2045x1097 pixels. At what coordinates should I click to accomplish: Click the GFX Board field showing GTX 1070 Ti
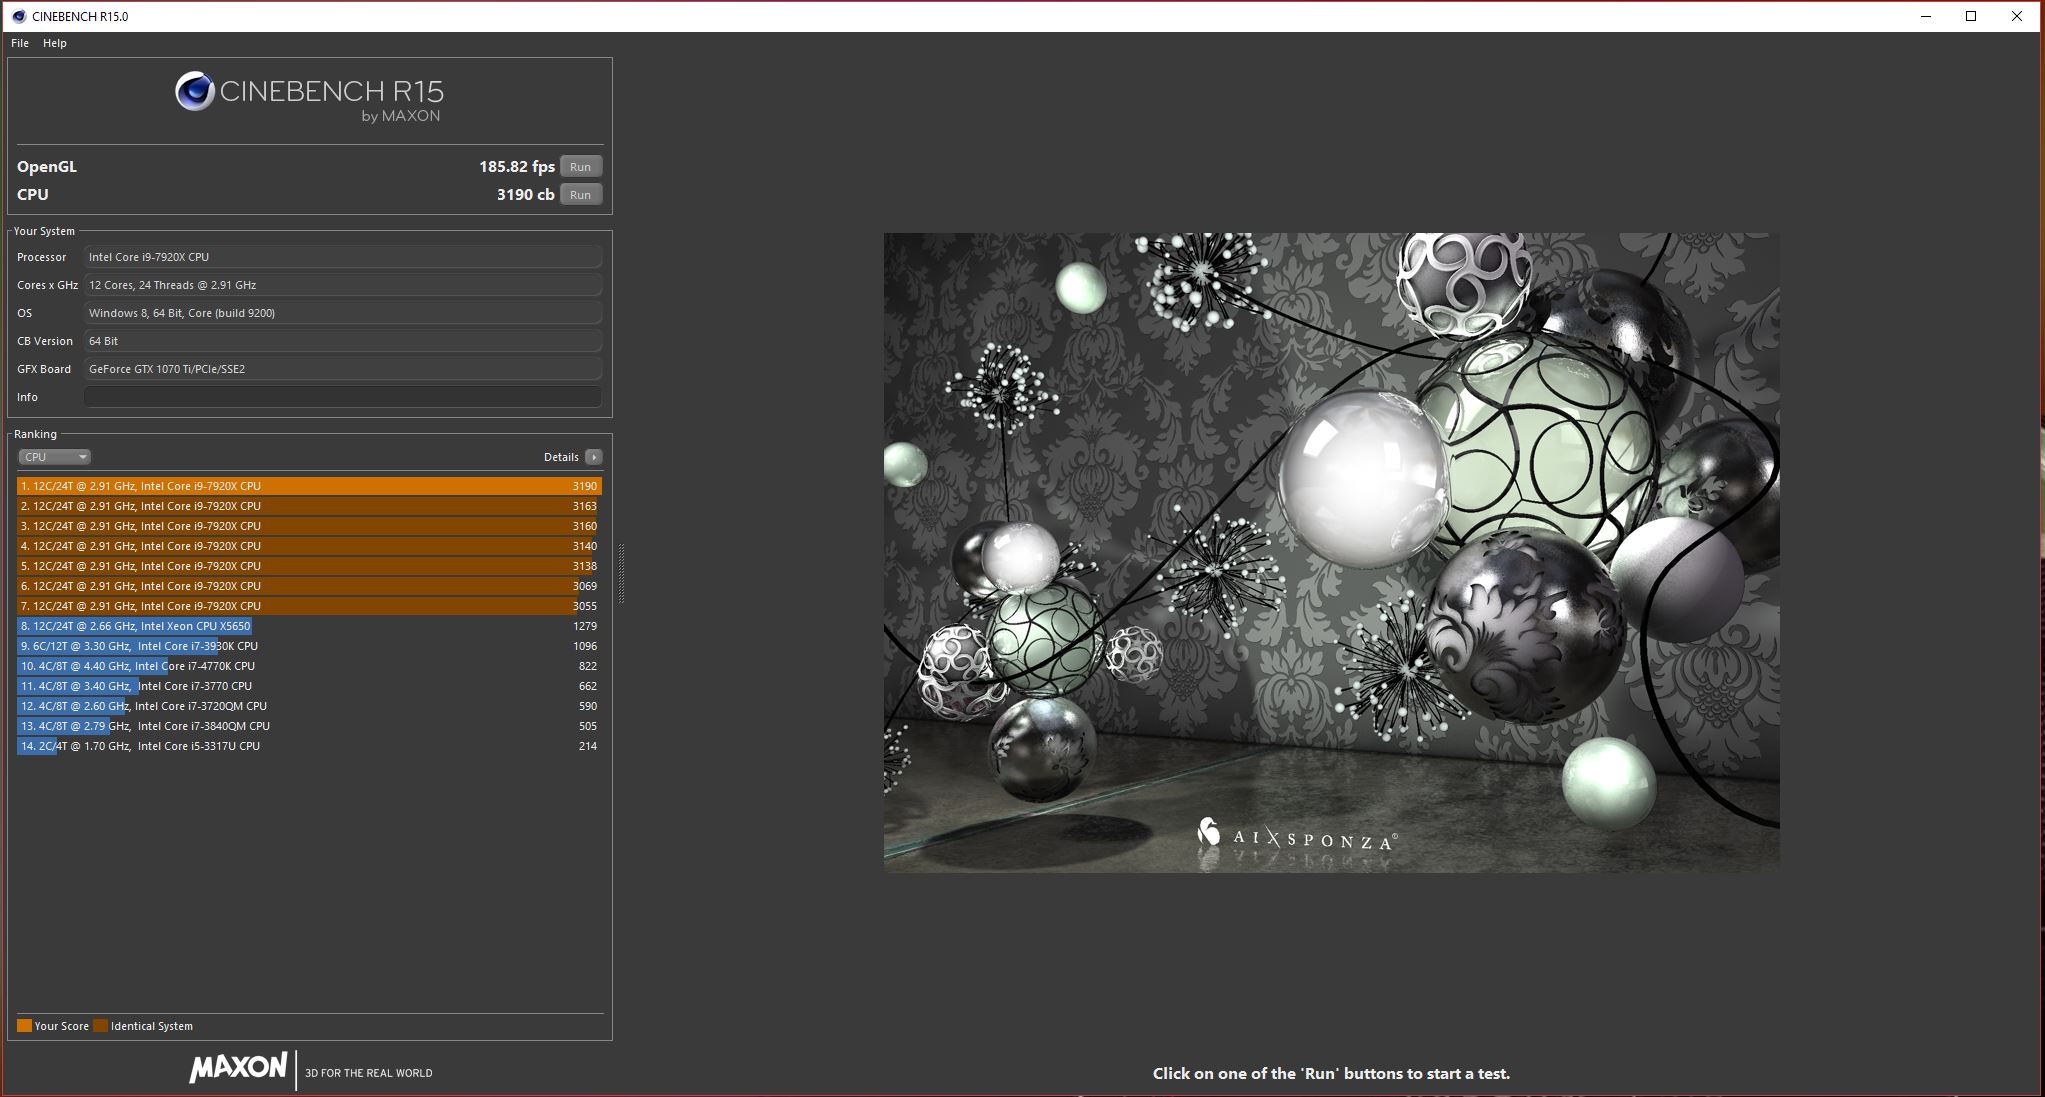coord(343,369)
